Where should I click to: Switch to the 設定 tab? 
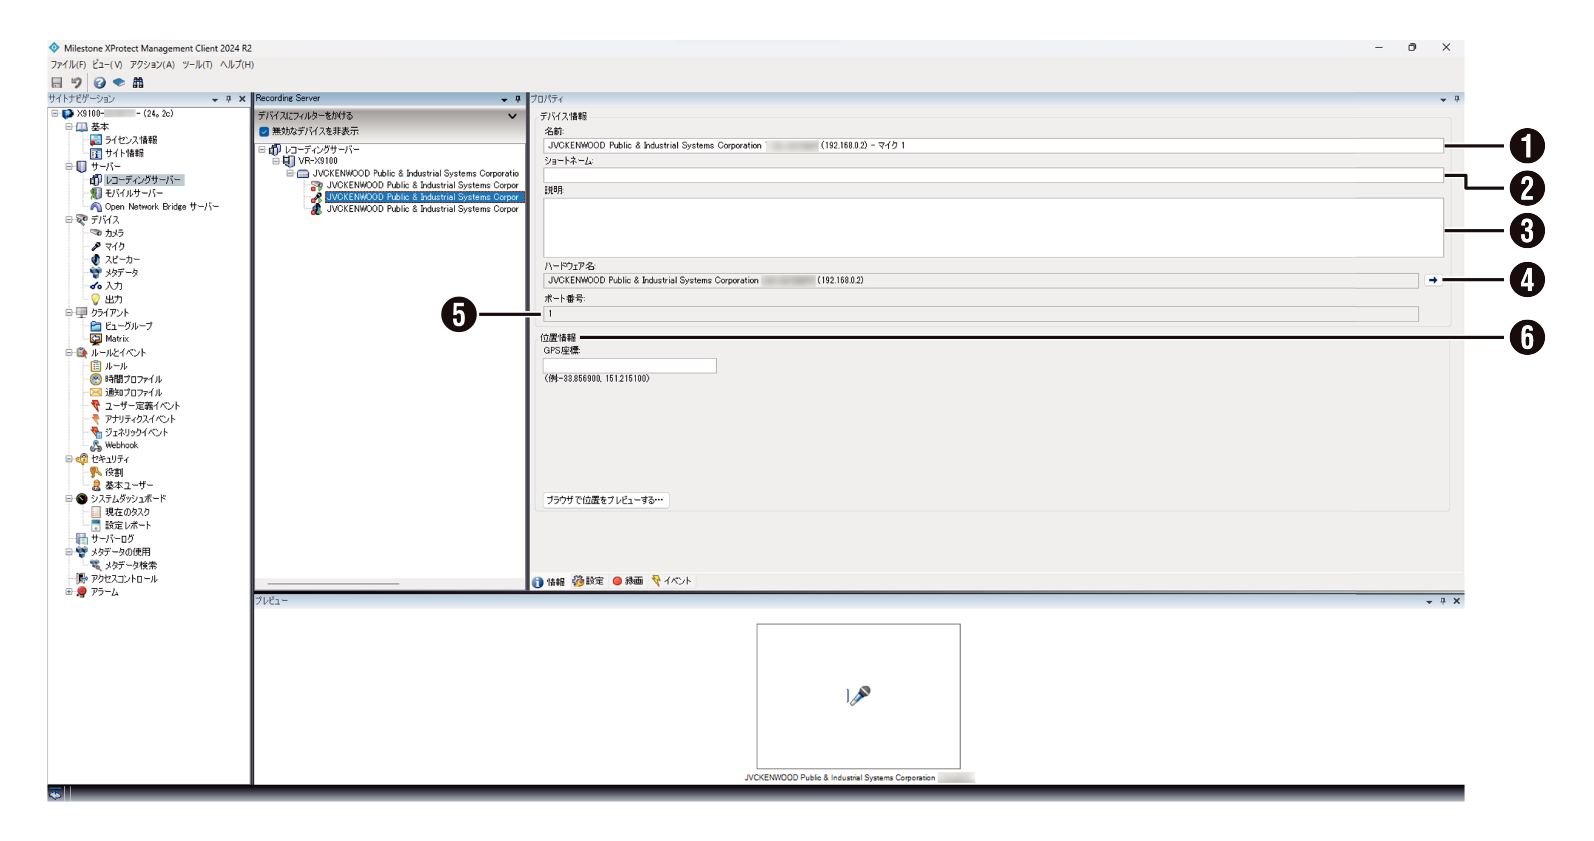tap(588, 581)
